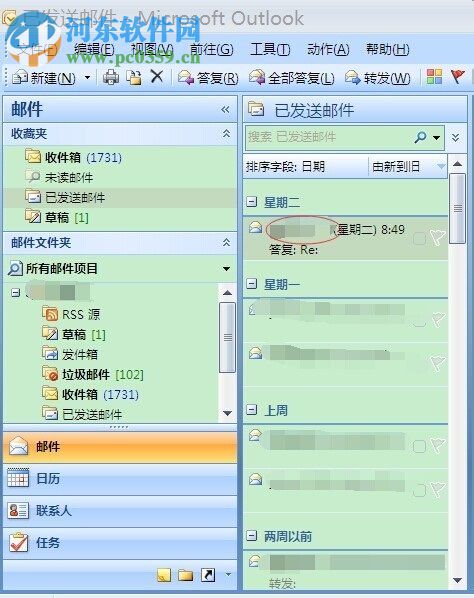Open the search options dropdown arrow
Screen dimensions: 474x598
click(437, 137)
